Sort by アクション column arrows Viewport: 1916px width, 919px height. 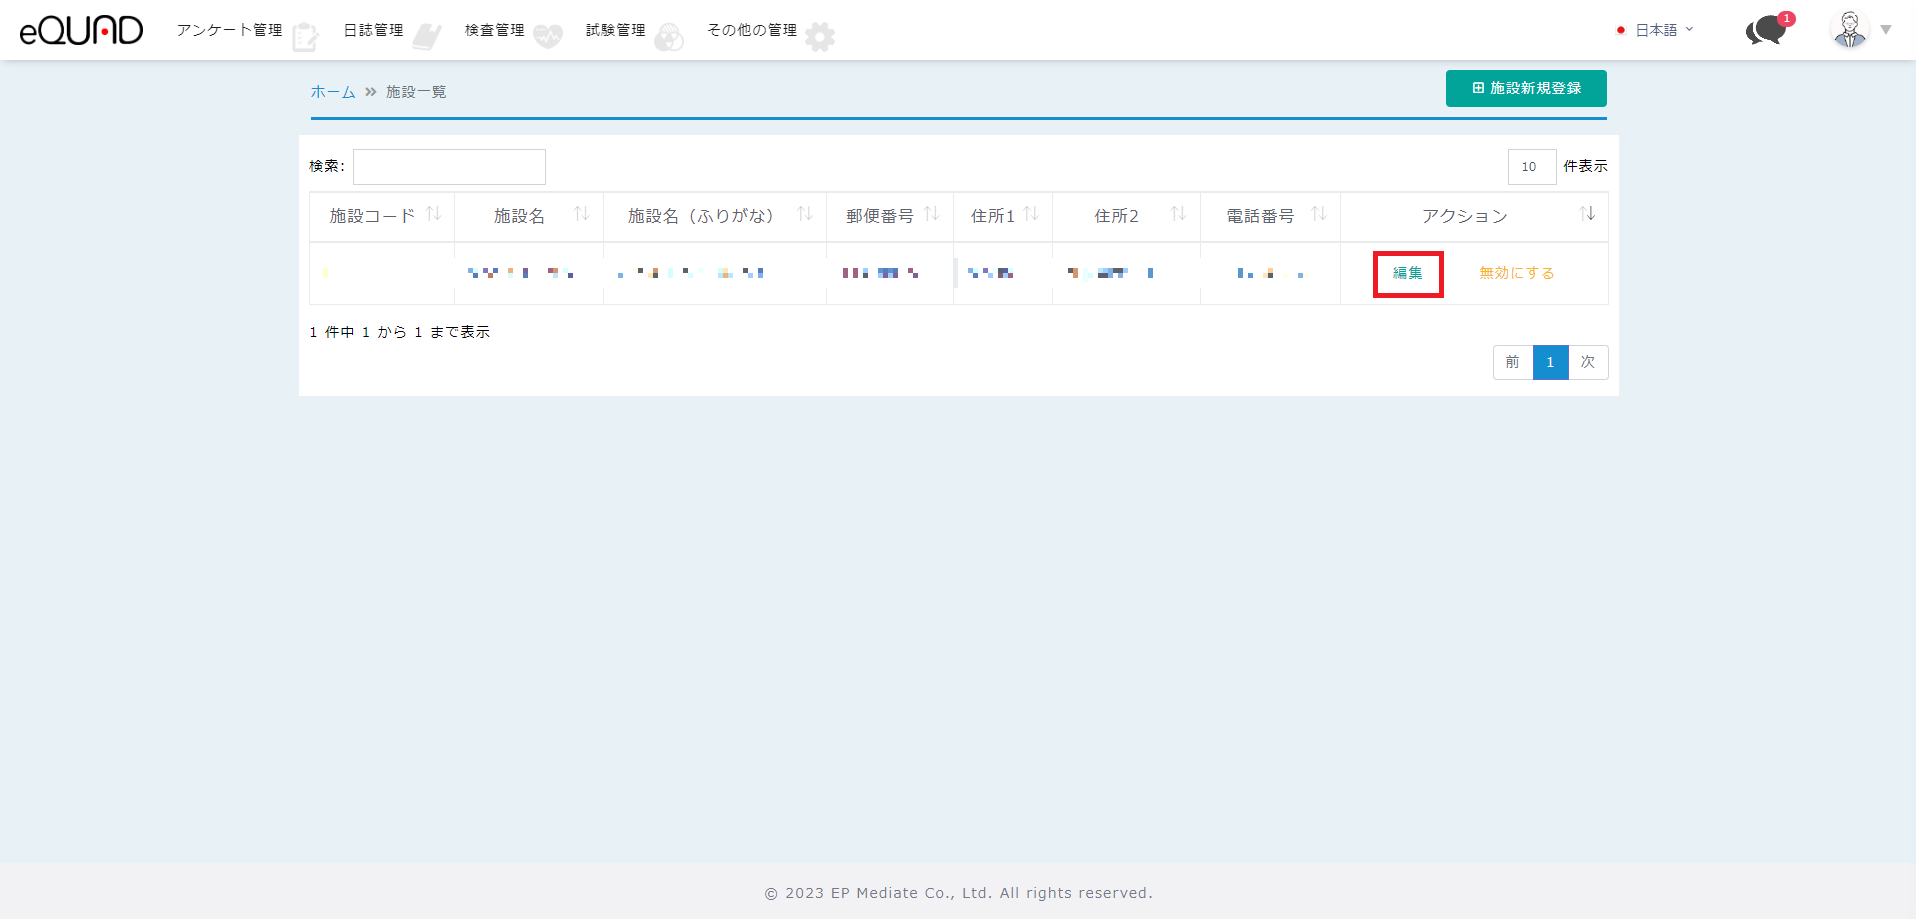1587,214
